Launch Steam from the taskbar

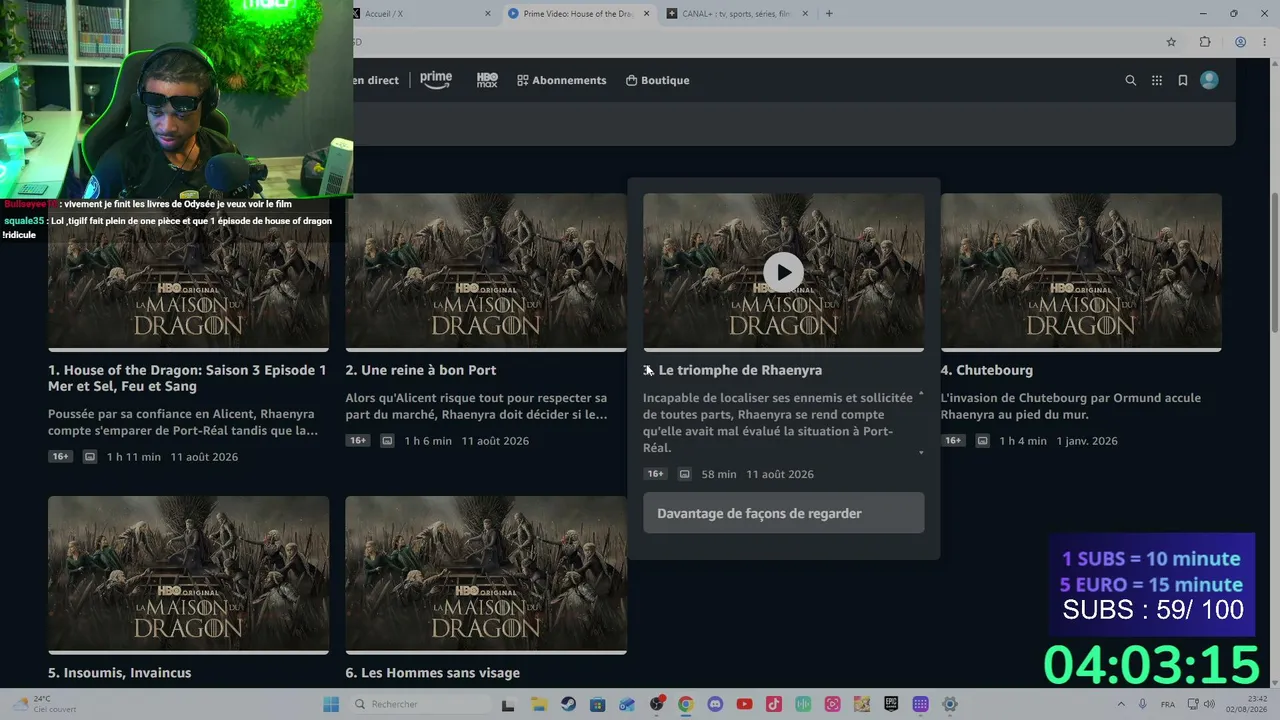click(x=568, y=704)
